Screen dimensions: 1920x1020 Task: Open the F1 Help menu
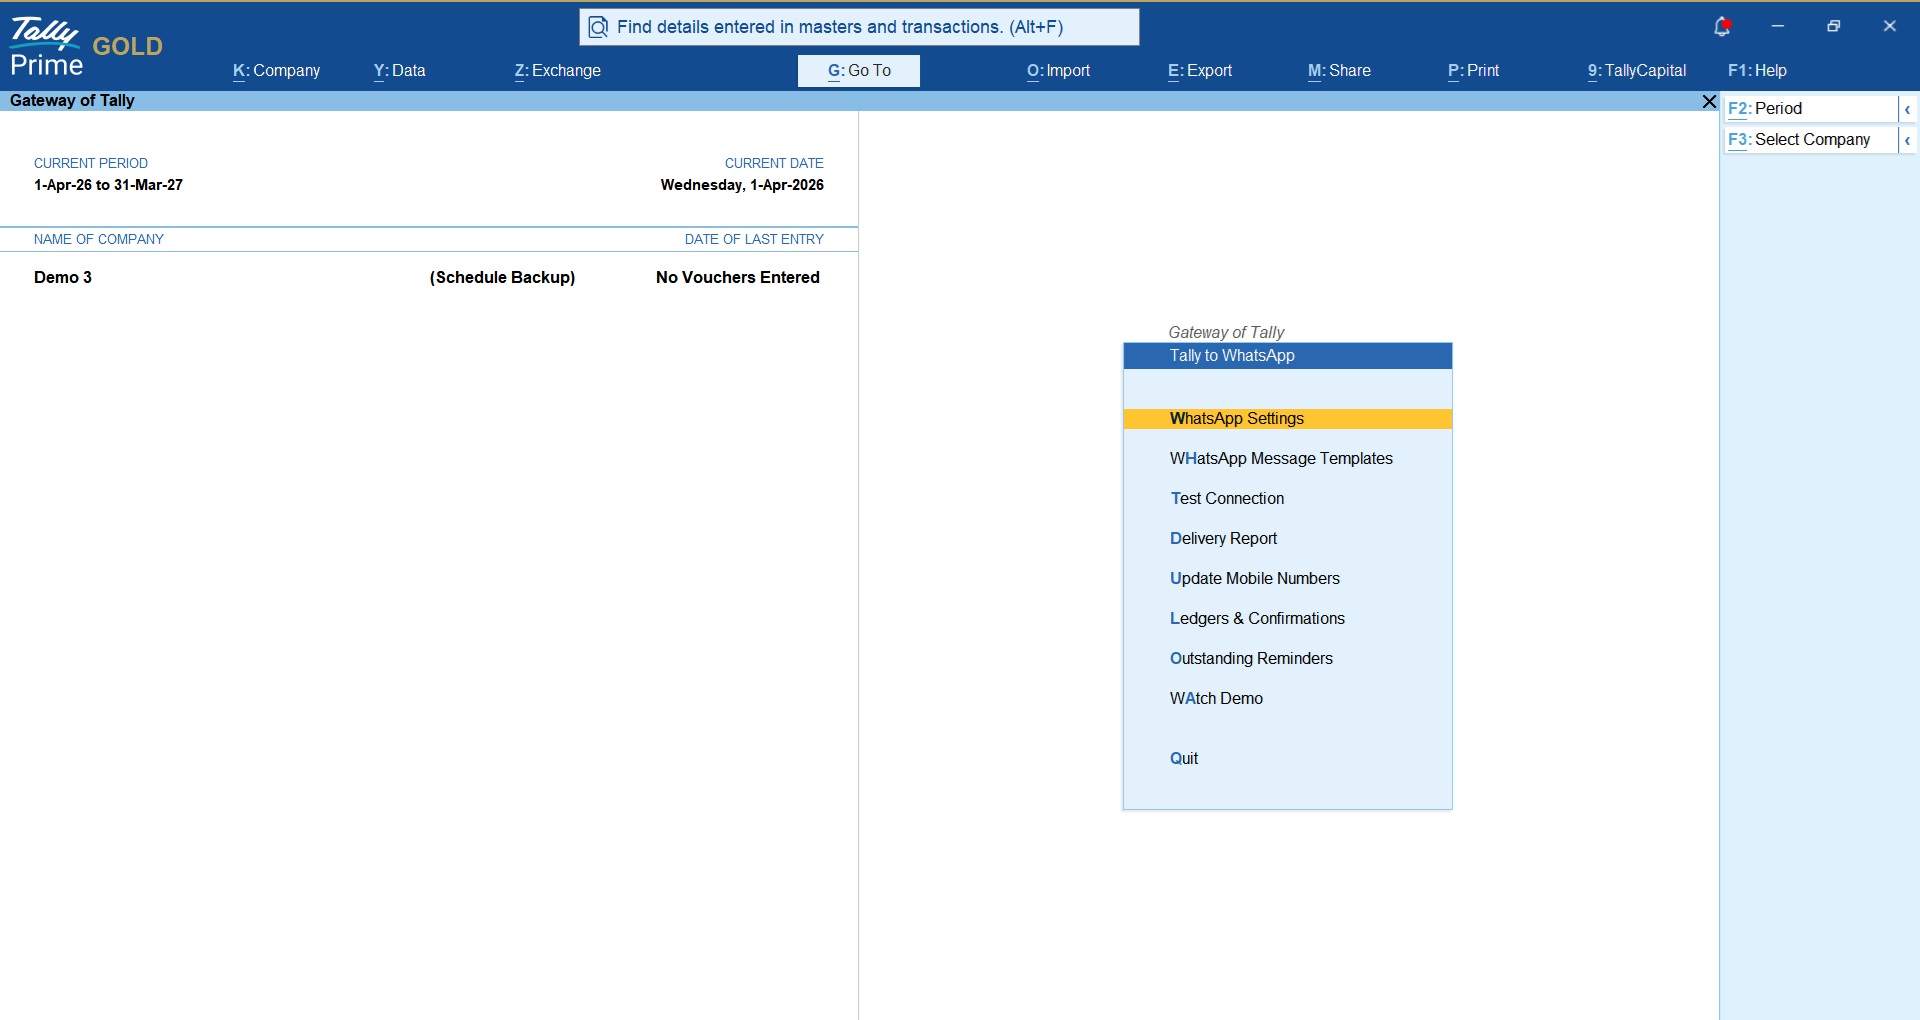coord(1757,71)
